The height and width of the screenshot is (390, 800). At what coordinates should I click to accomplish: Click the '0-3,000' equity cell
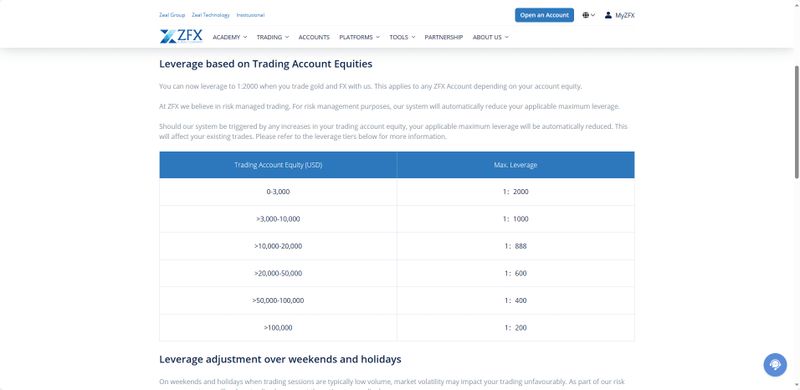278,192
